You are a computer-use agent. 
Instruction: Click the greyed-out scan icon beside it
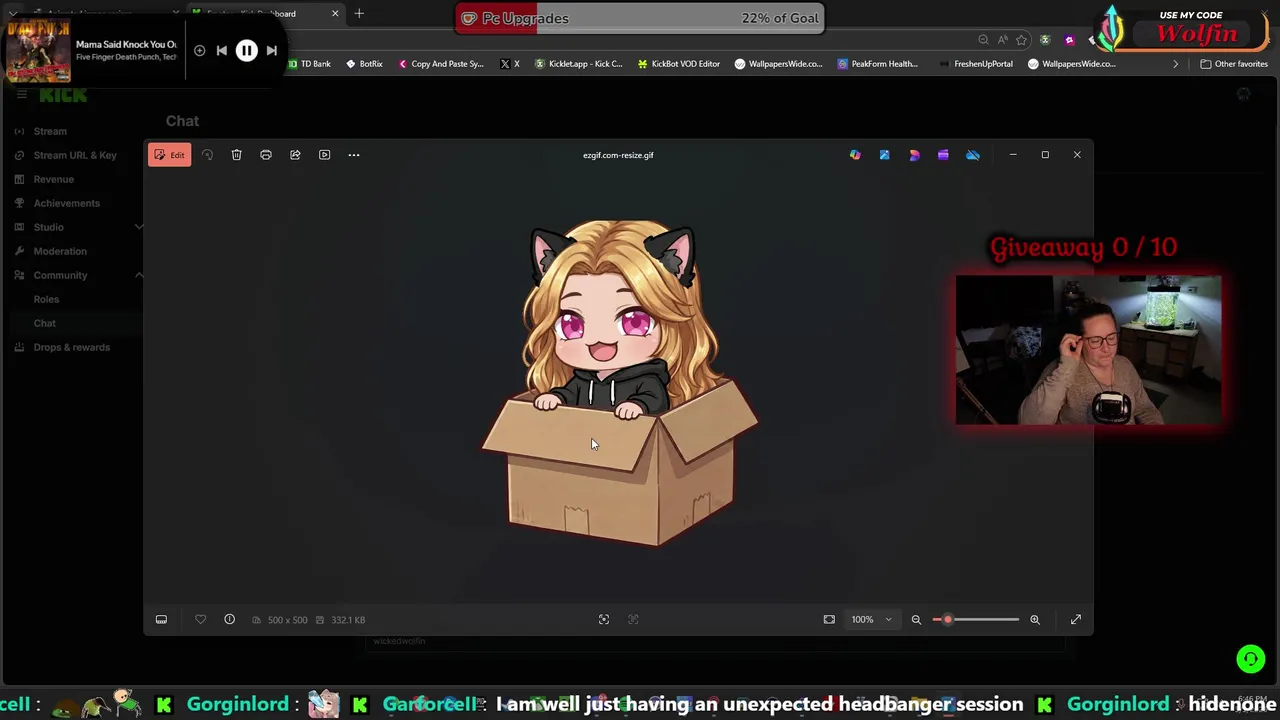click(633, 620)
